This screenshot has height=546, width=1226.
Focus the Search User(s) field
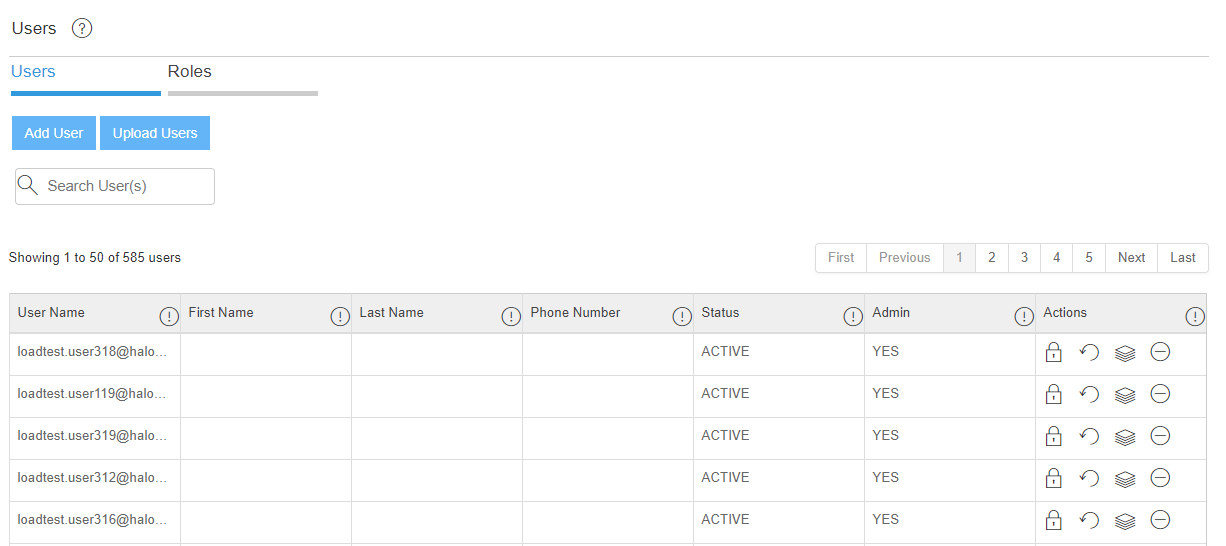click(x=125, y=186)
